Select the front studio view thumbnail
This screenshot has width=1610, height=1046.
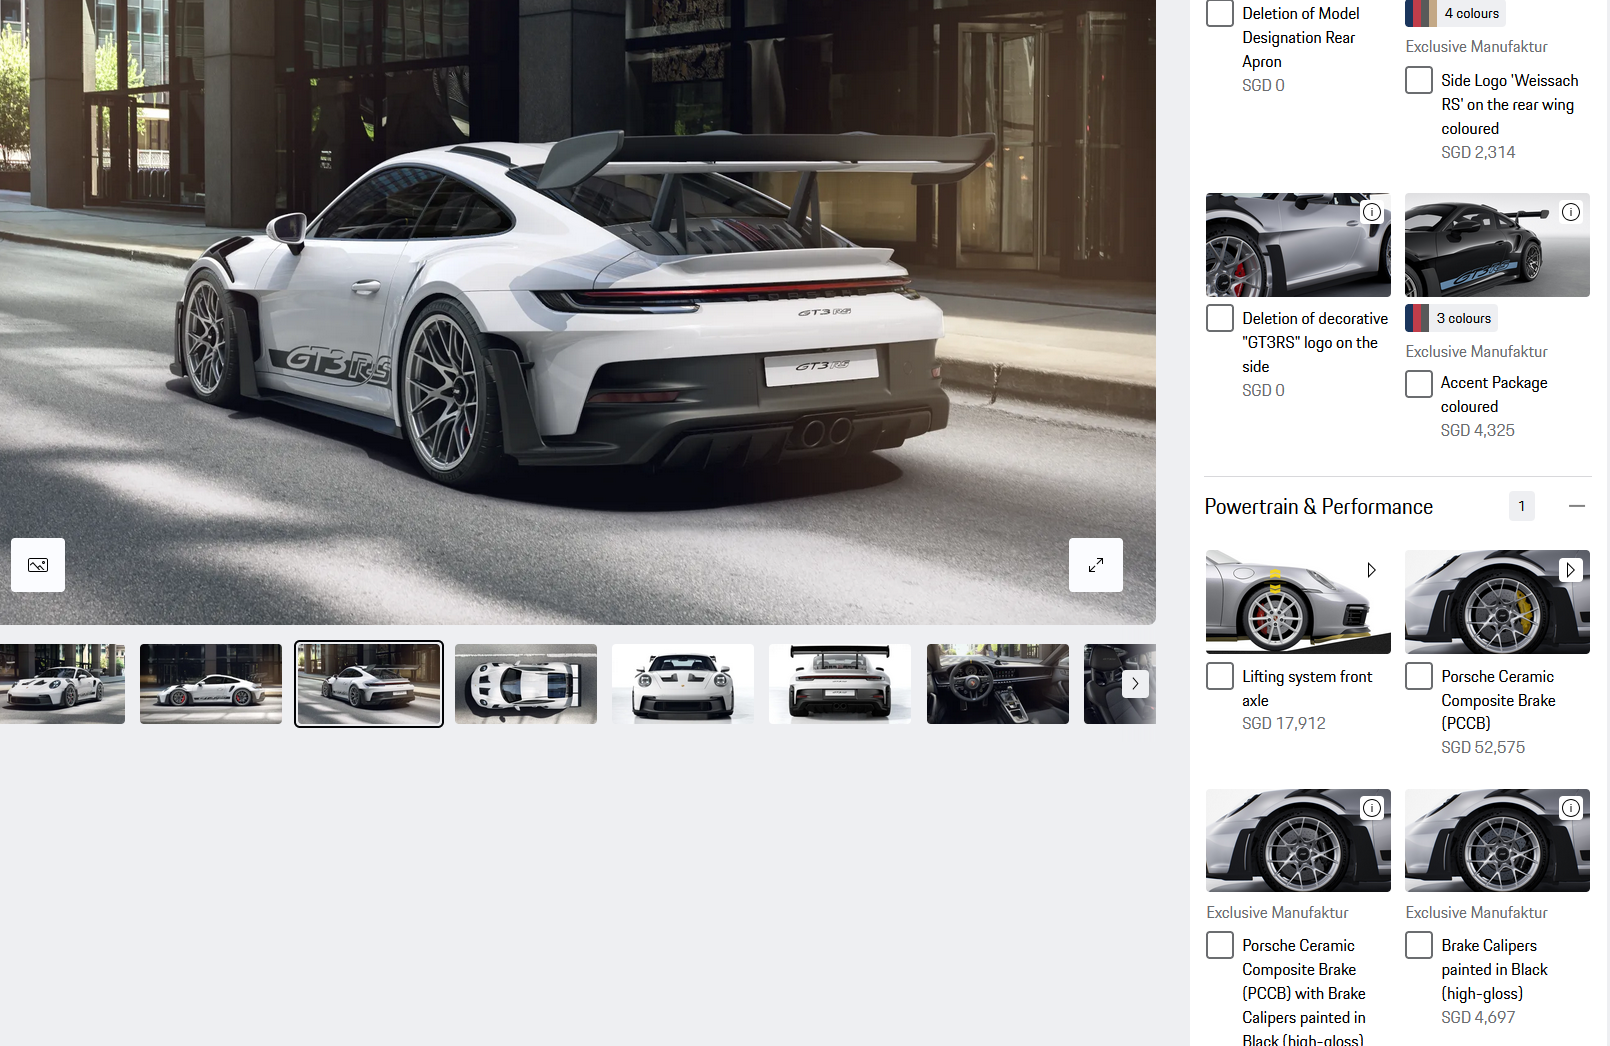click(x=683, y=684)
